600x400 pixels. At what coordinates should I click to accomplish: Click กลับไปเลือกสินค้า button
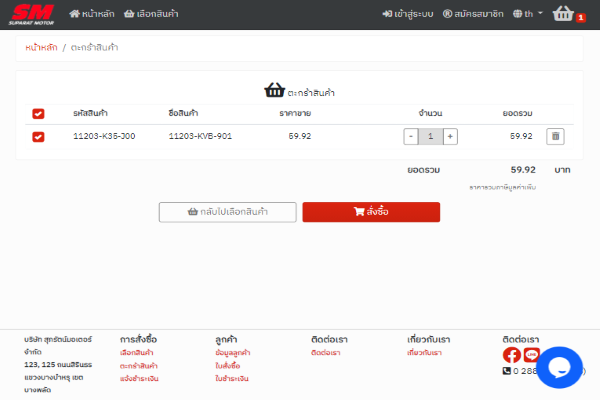pos(228,212)
